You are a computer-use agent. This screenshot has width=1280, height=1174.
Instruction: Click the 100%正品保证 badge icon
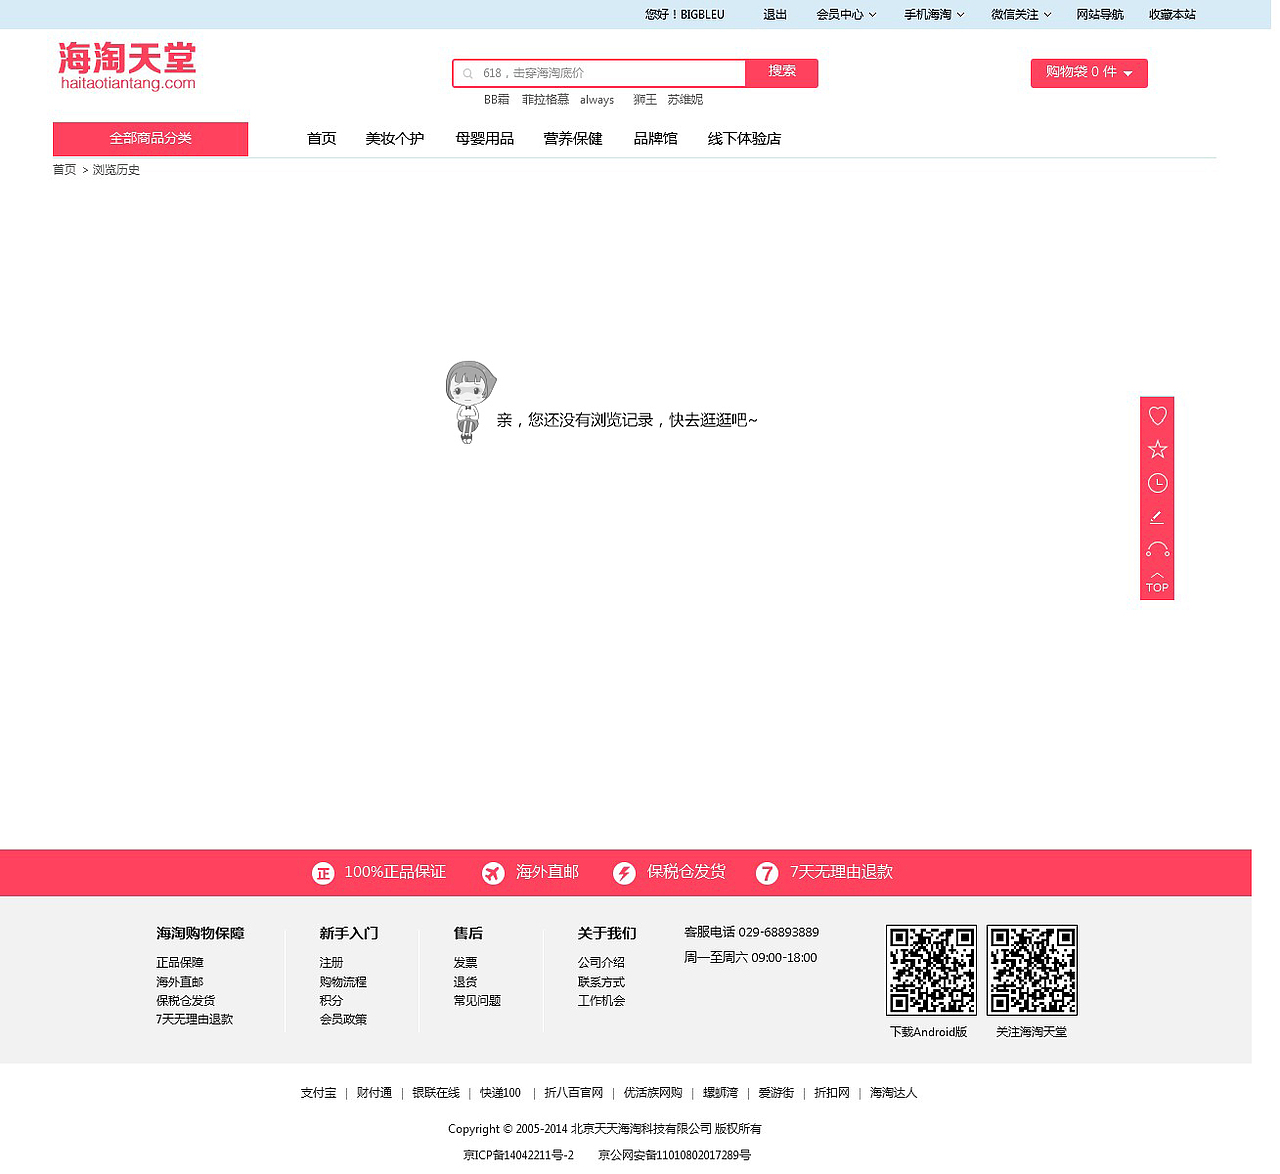point(322,872)
